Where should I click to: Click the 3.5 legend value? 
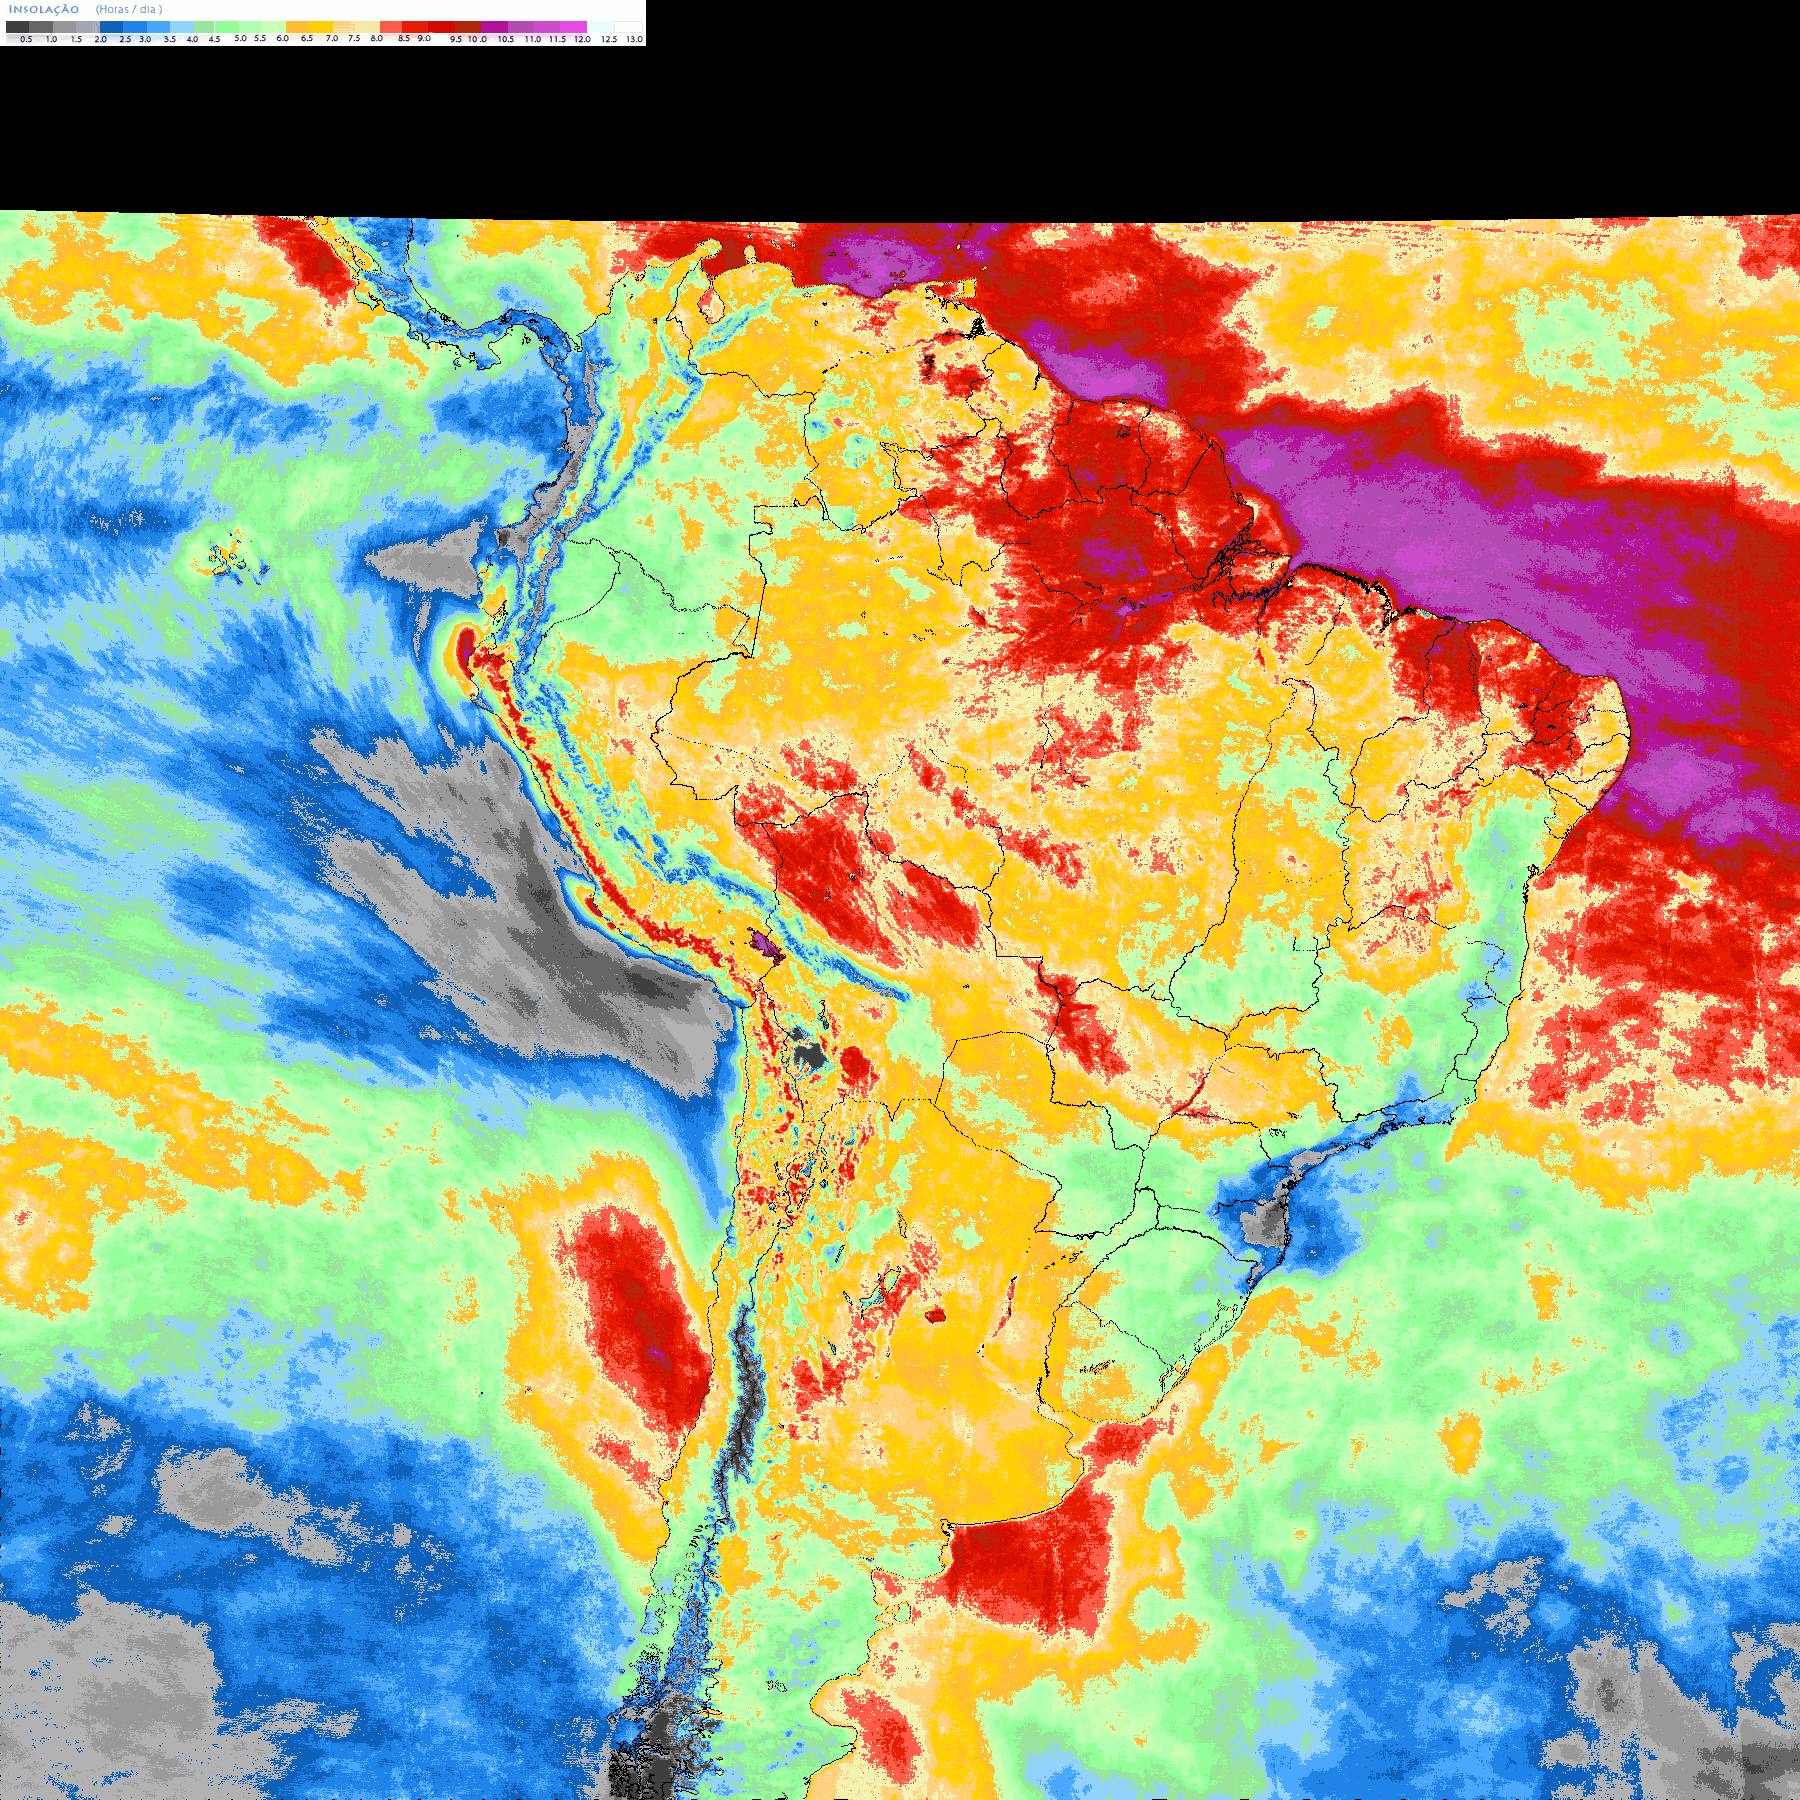click(170, 39)
